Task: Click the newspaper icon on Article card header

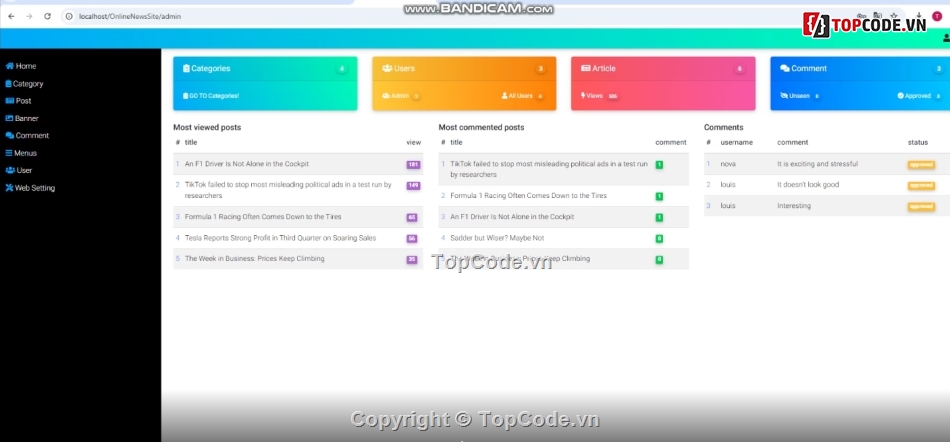Action: (x=586, y=68)
